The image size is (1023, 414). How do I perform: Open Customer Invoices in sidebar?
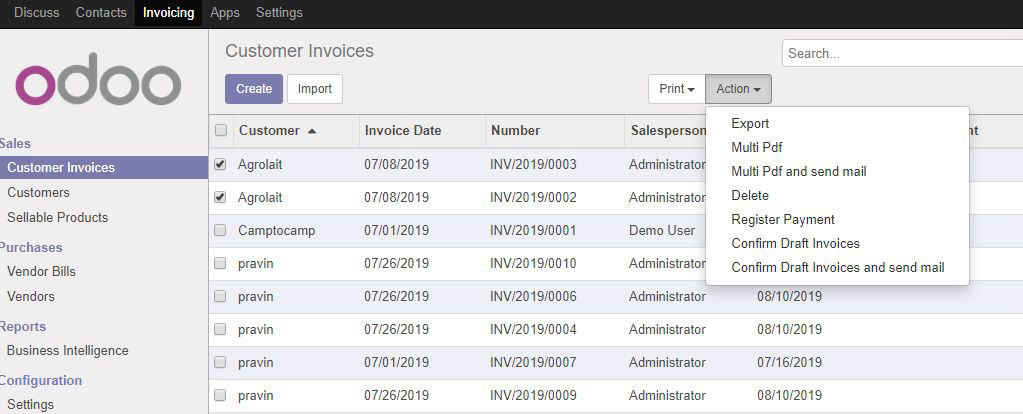[104, 168]
